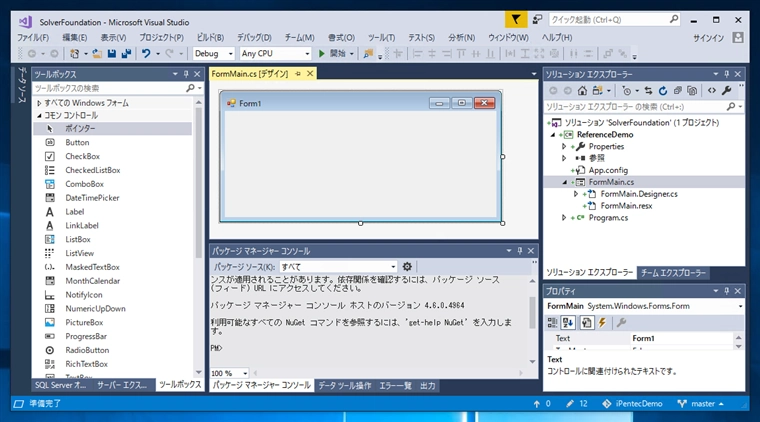This screenshot has height=422, width=760.
Task: Open the ツール(T) menu
Action: [x=381, y=37]
